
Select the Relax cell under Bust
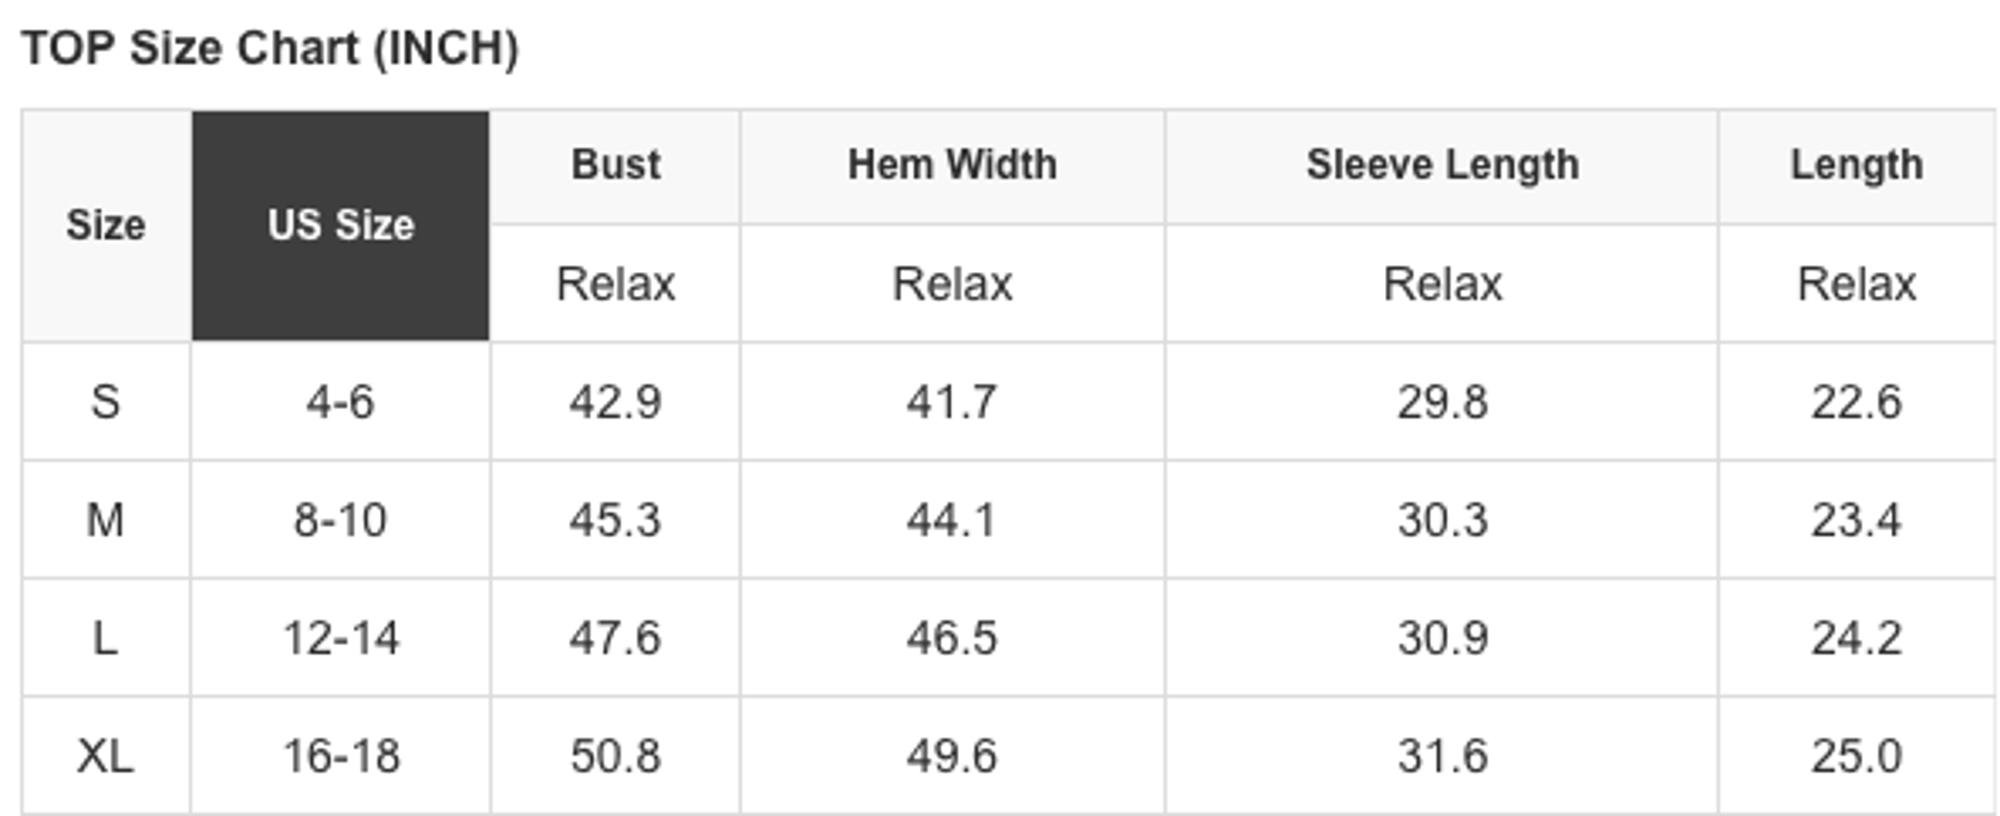(x=616, y=284)
